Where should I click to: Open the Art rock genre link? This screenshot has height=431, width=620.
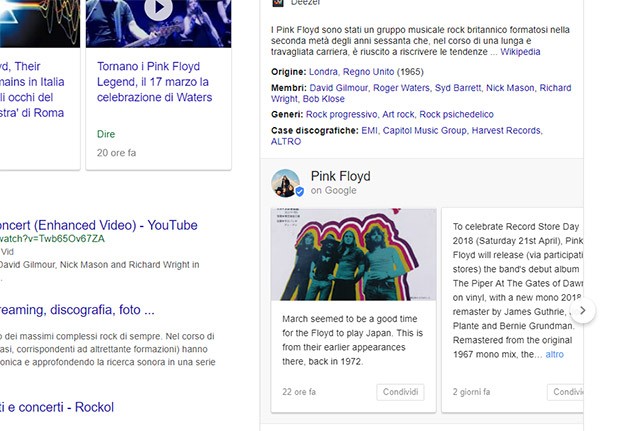click(x=398, y=115)
